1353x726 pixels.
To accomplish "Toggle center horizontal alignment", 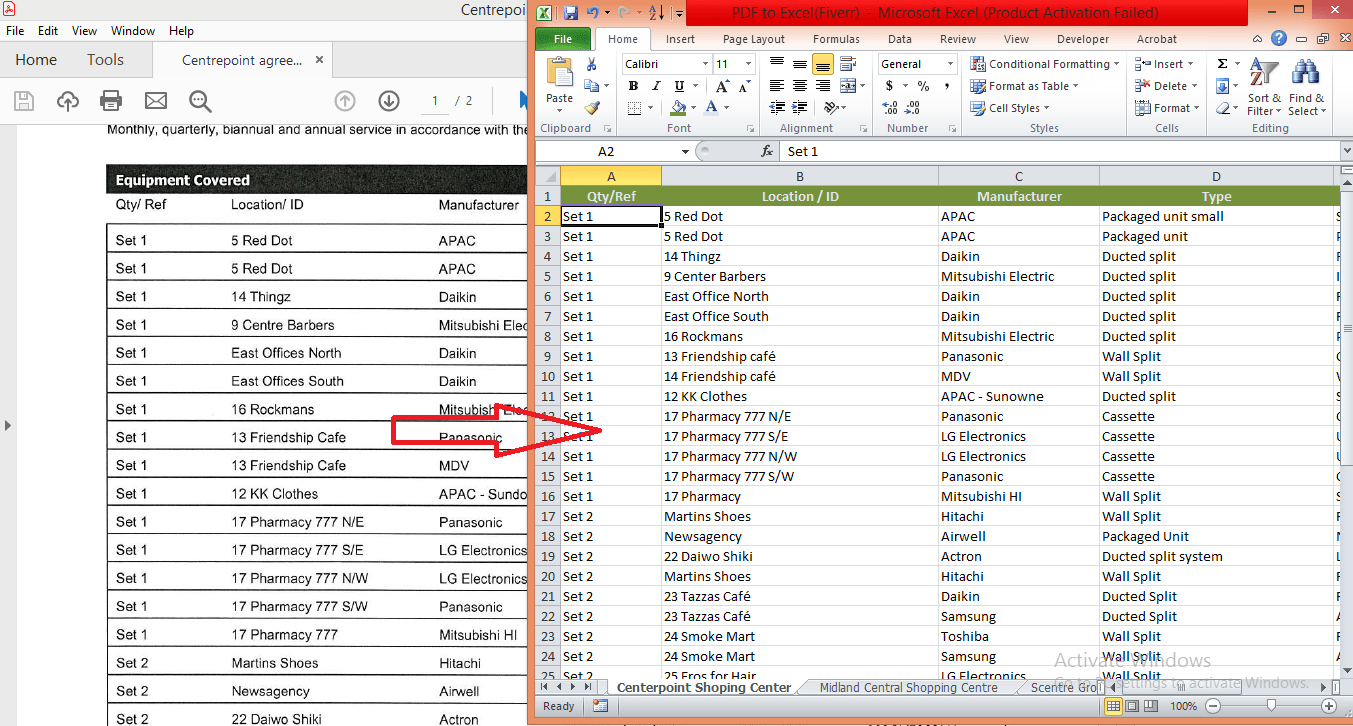I will click(799, 86).
